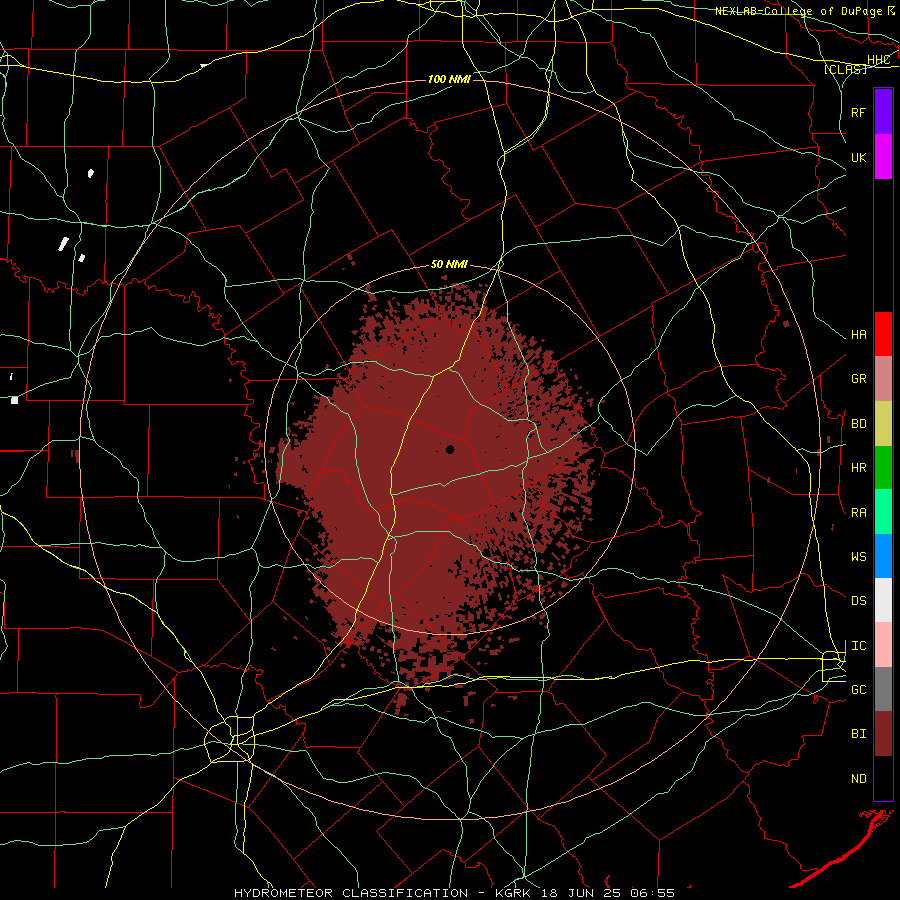Select the dusty pink GR legend swatch
900x900 pixels.
pos(883,378)
